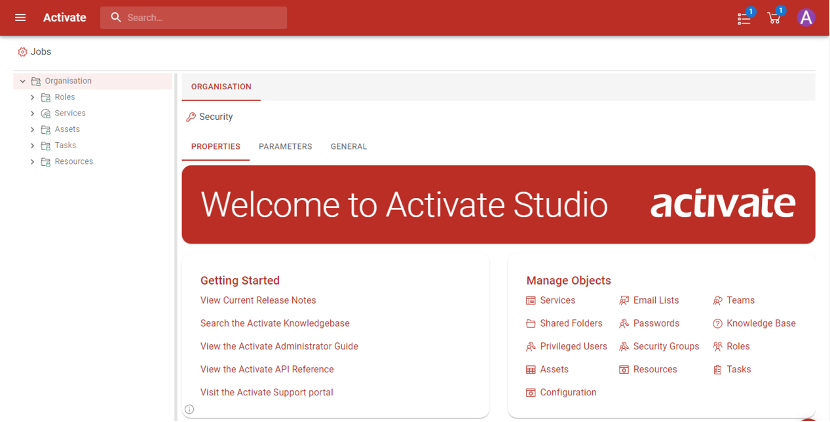Open the Privileged Users link
The height and width of the screenshot is (422, 830).
[573, 346]
